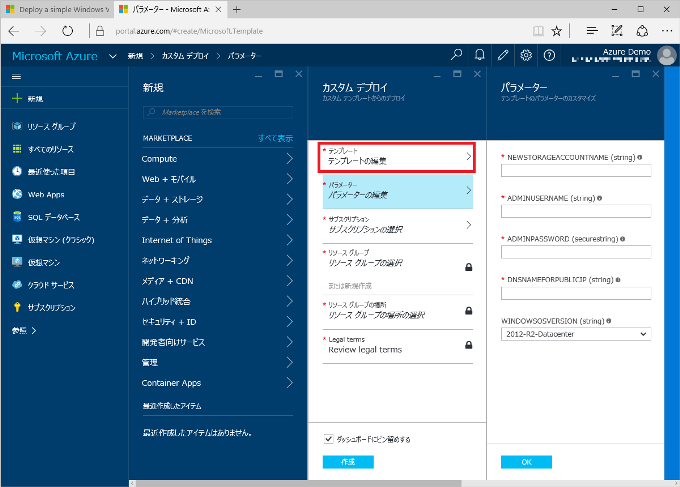The height and width of the screenshot is (487, 680).
Task: Click the OK button in parameters blade
Action: pos(526,462)
